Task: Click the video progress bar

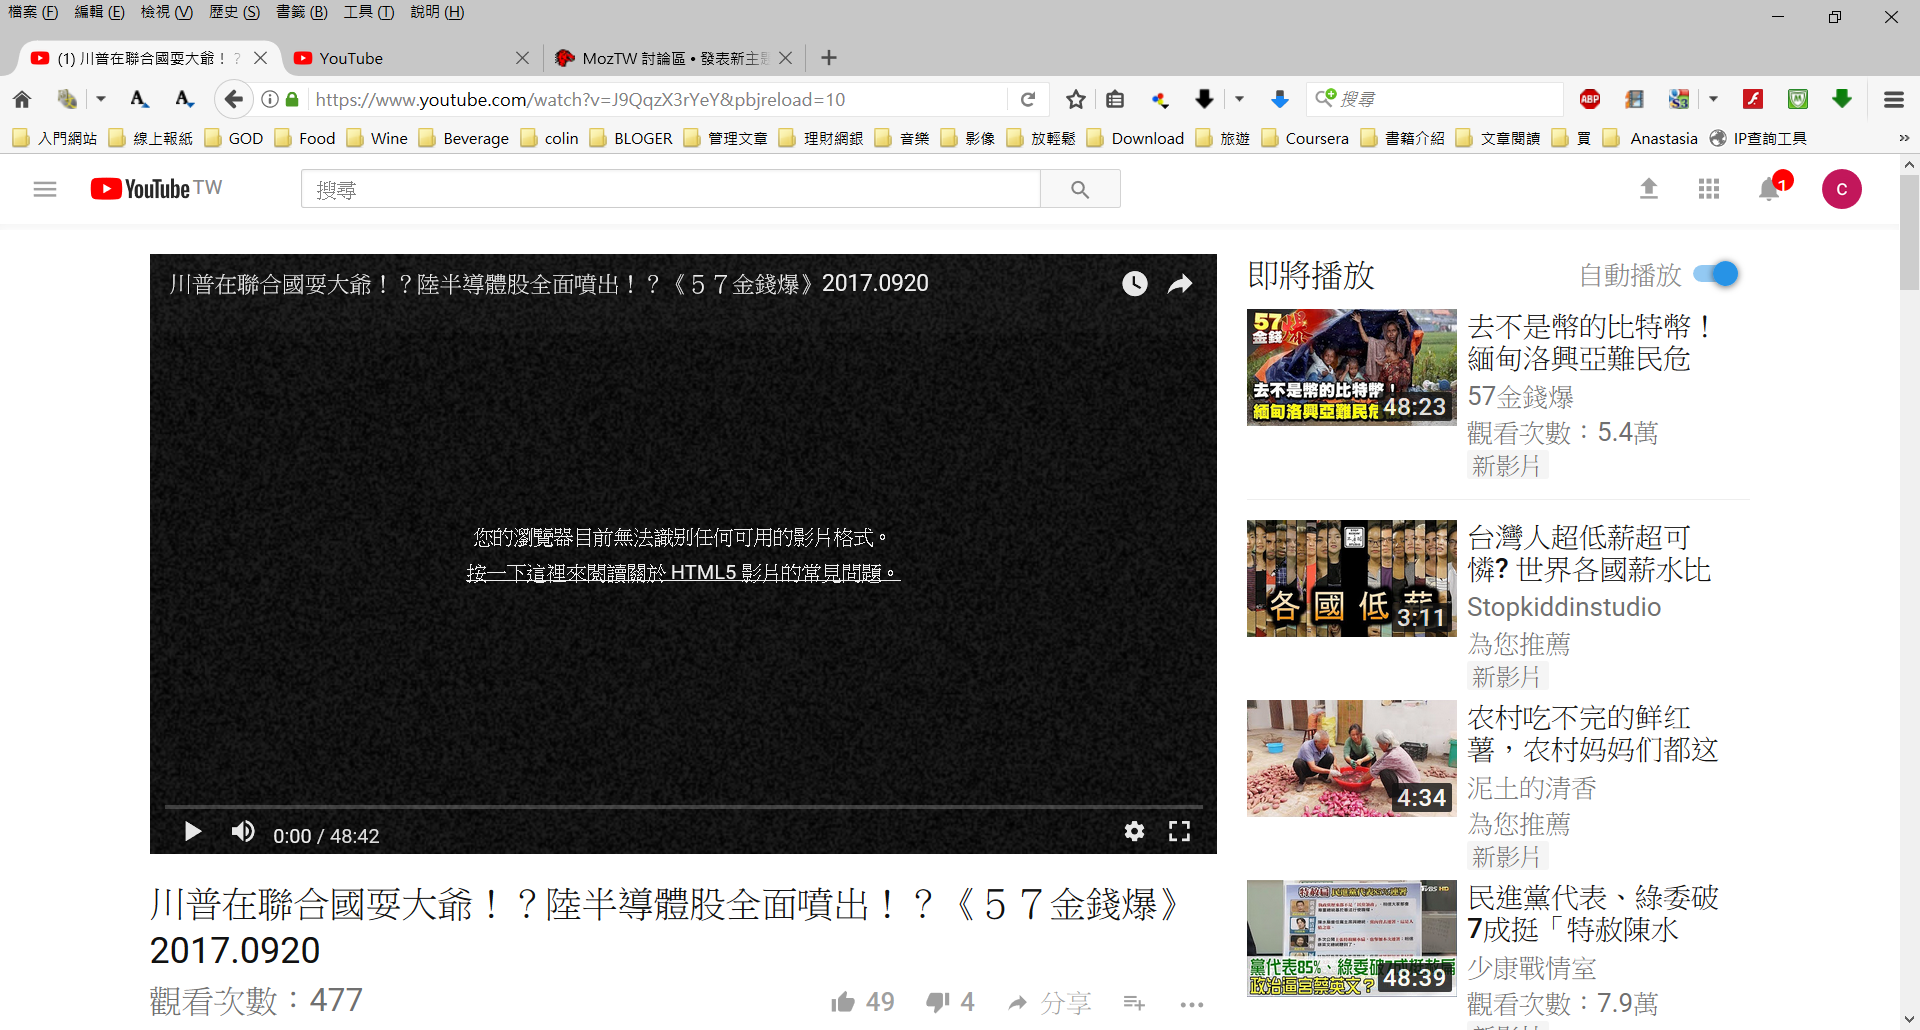Action: coord(683,806)
